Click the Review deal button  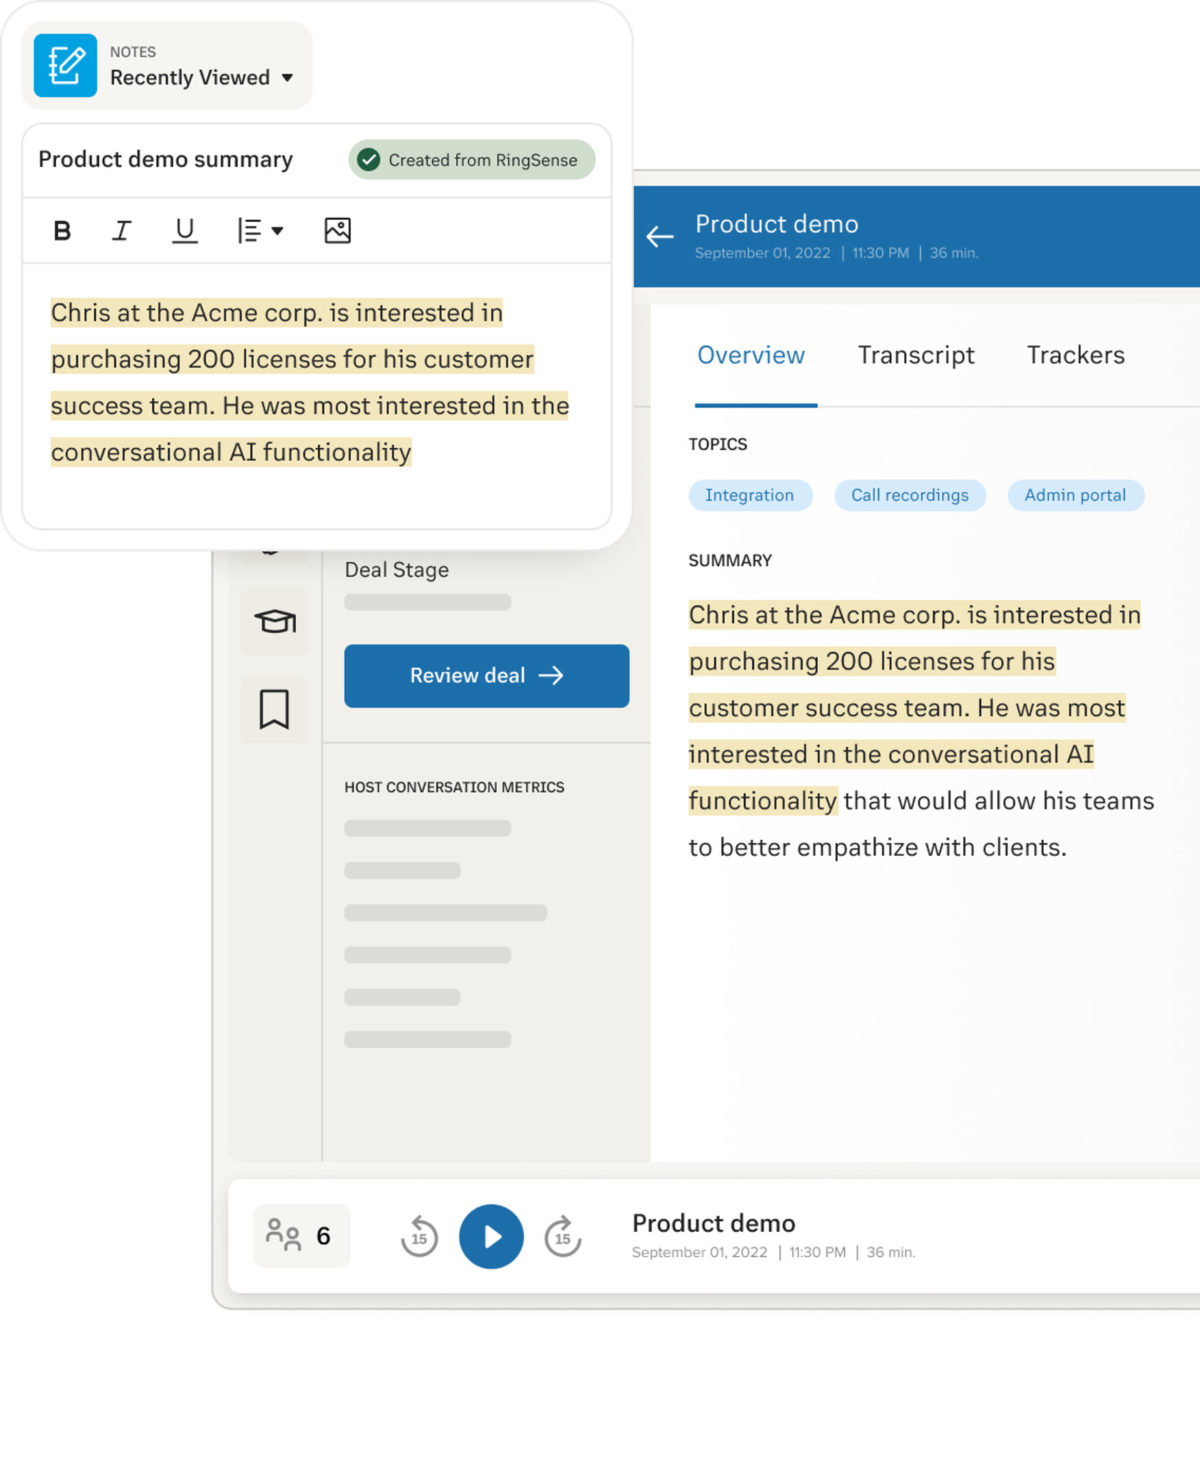point(487,676)
